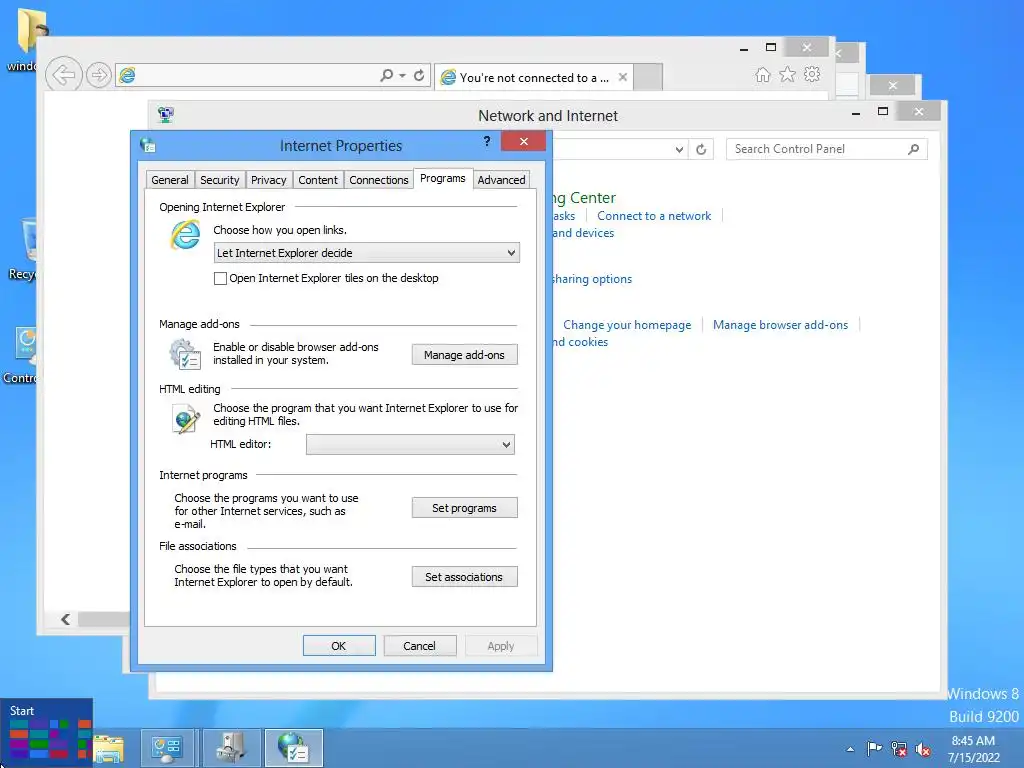This screenshot has width=1024, height=768.
Task: Click the Network and Internet window title icon
Action: point(166,115)
